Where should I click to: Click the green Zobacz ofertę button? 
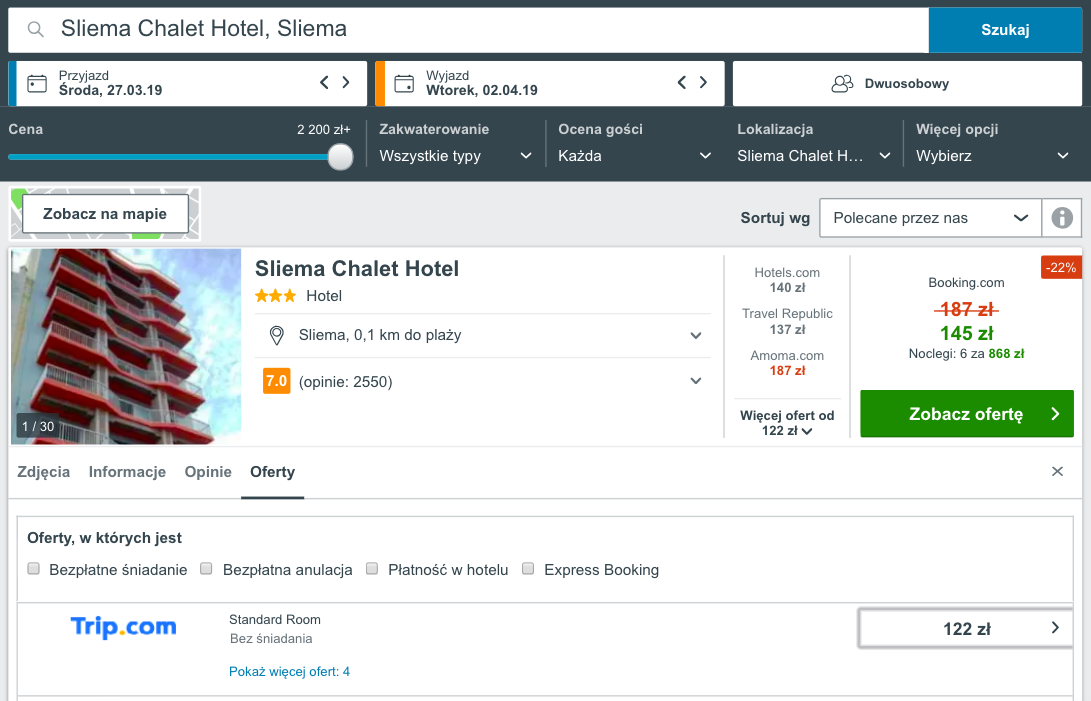click(x=966, y=413)
